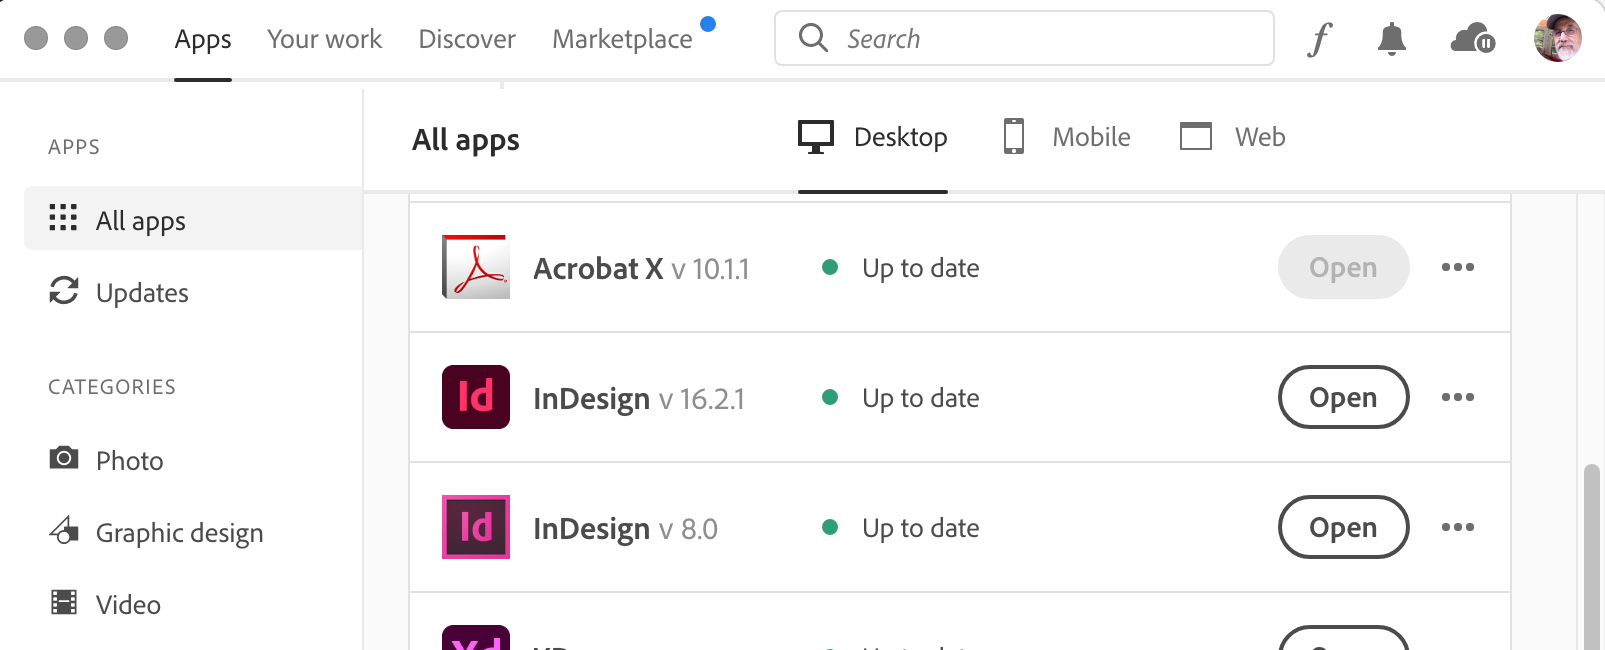The image size is (1605, 650).
Task: Click the InDesign v 8.0 app icon
Action: point(476,527)
